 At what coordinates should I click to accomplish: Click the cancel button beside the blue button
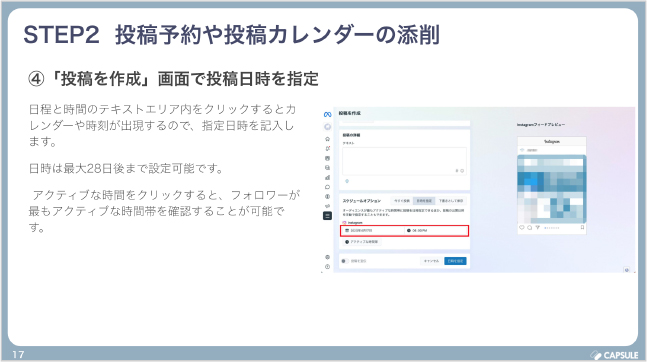click(431, 261)
